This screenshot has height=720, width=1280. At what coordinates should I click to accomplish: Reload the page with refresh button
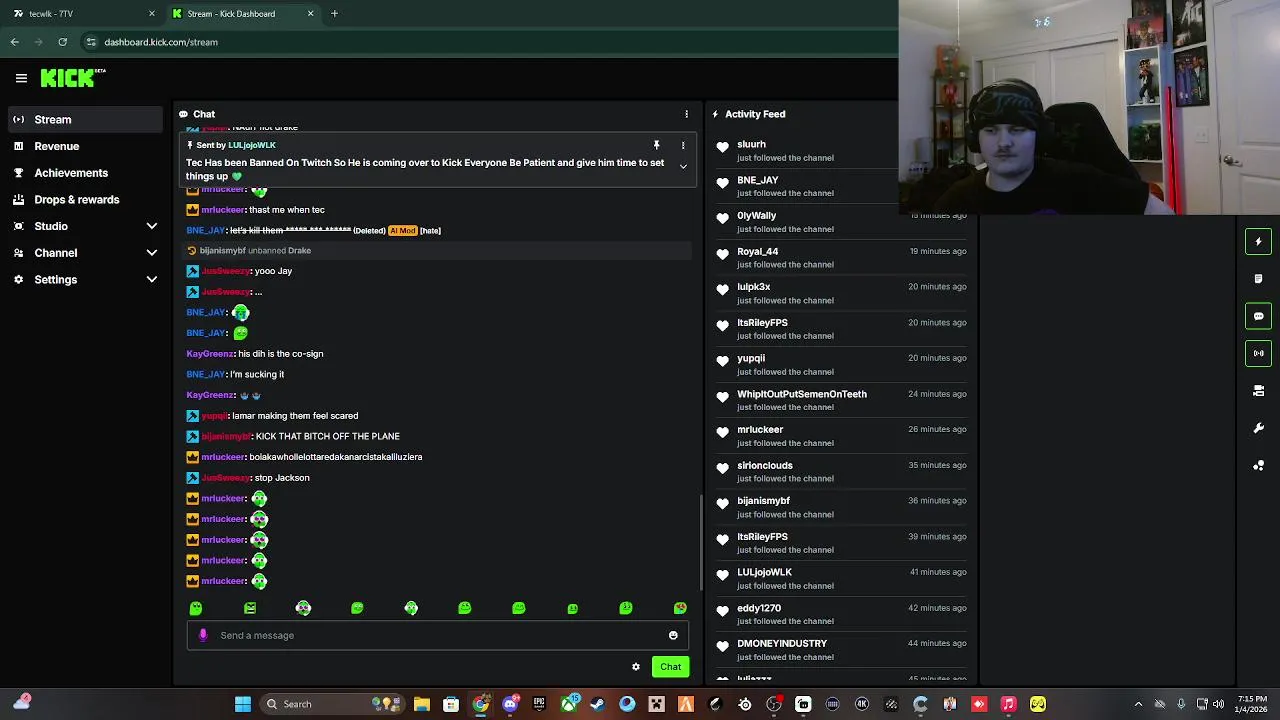coord(62,42)
